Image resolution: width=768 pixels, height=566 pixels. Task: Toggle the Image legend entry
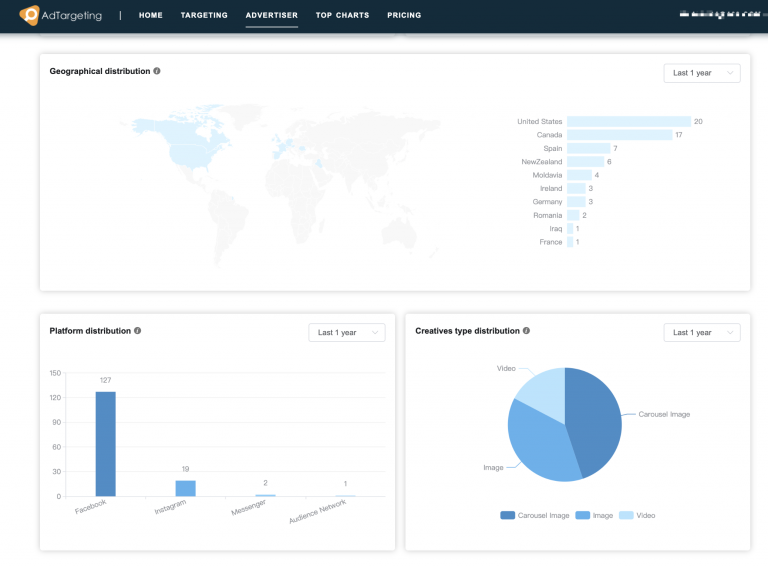pos(594,515)
